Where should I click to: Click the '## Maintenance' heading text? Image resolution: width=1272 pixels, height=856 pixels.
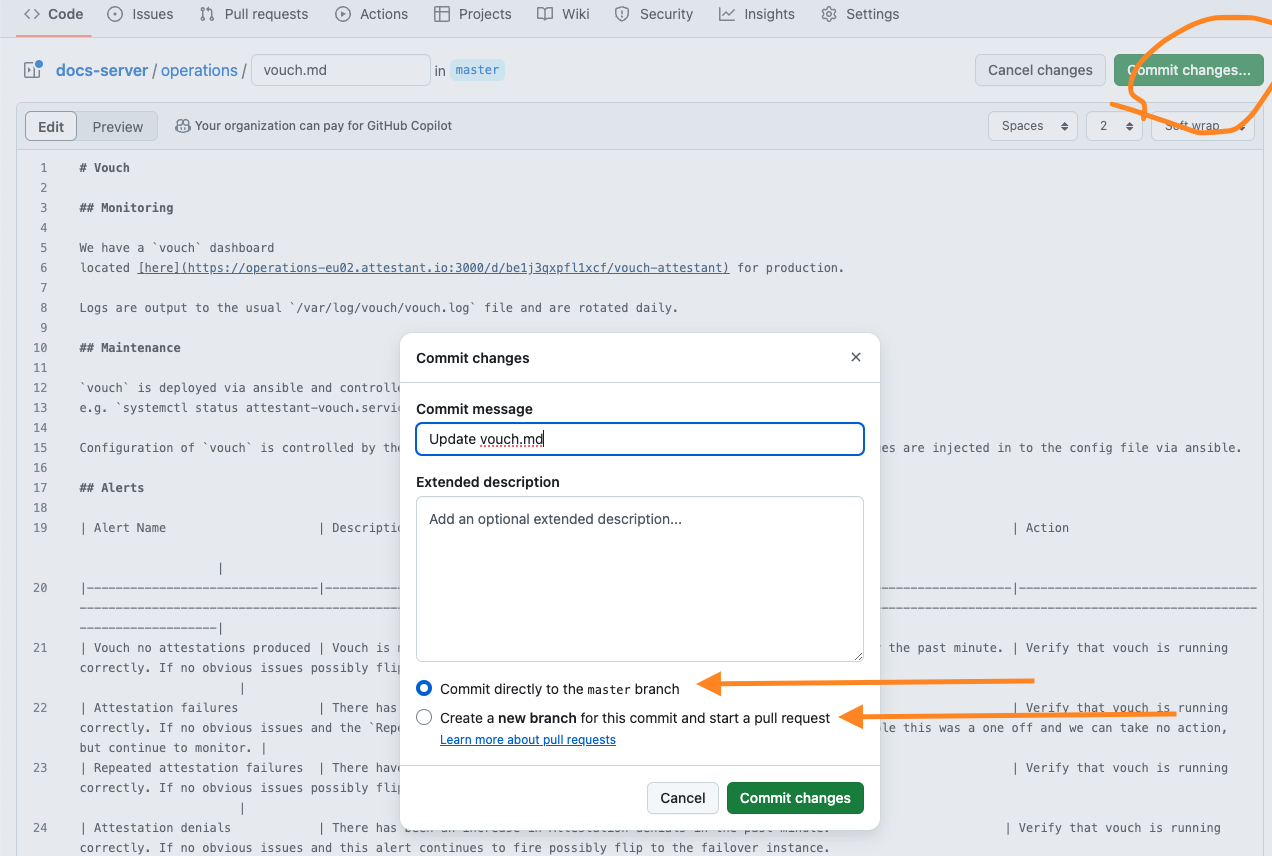coord(130,348)
